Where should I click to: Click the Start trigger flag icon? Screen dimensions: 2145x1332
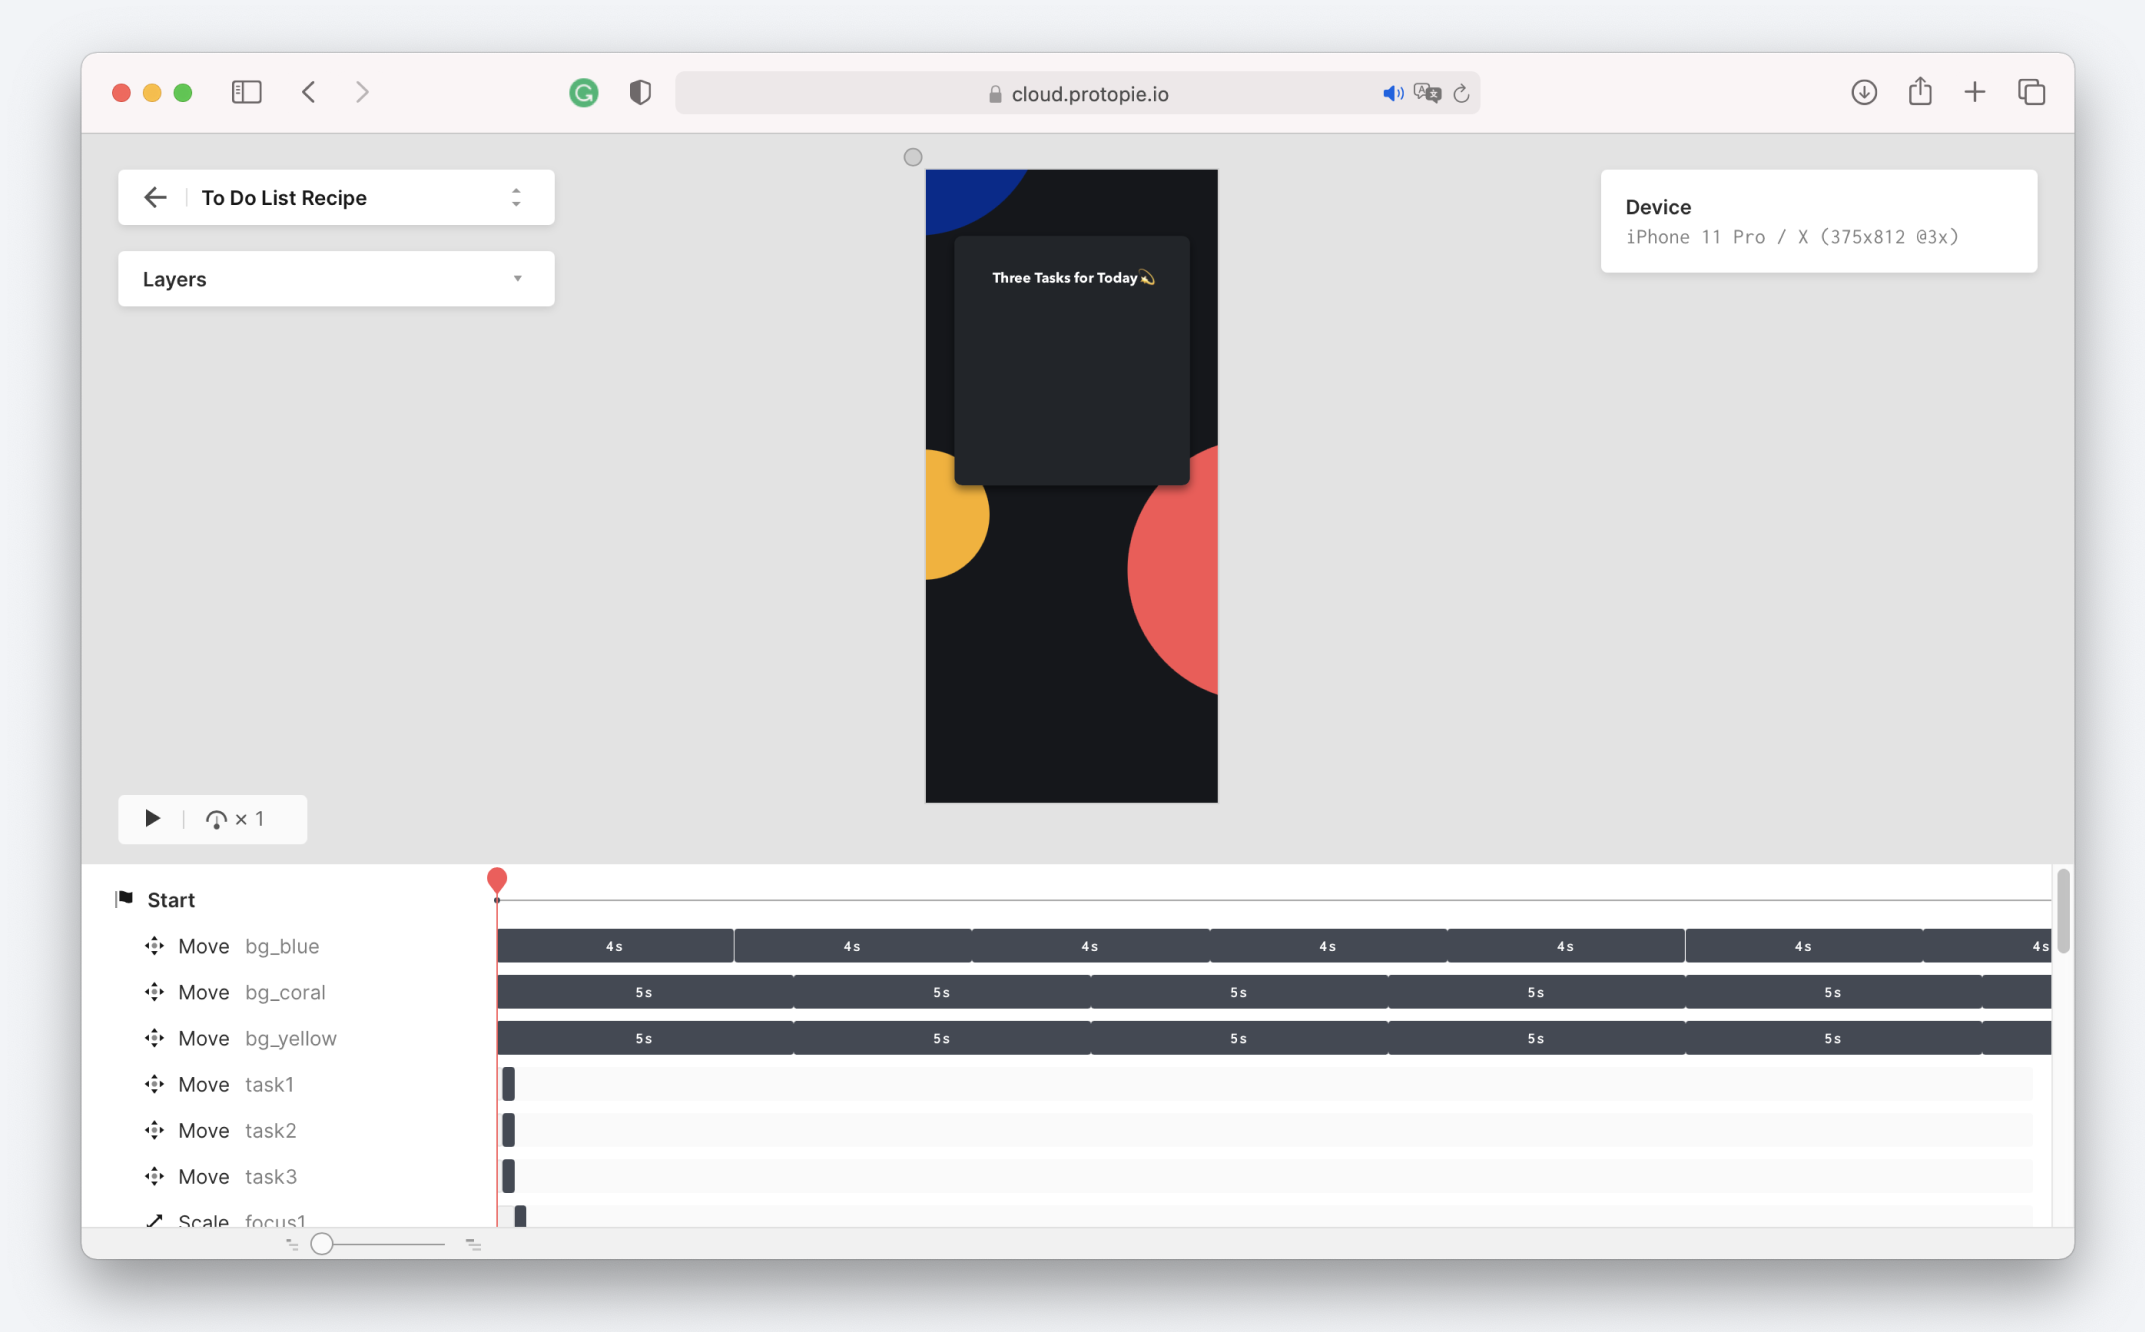point(125,899)
